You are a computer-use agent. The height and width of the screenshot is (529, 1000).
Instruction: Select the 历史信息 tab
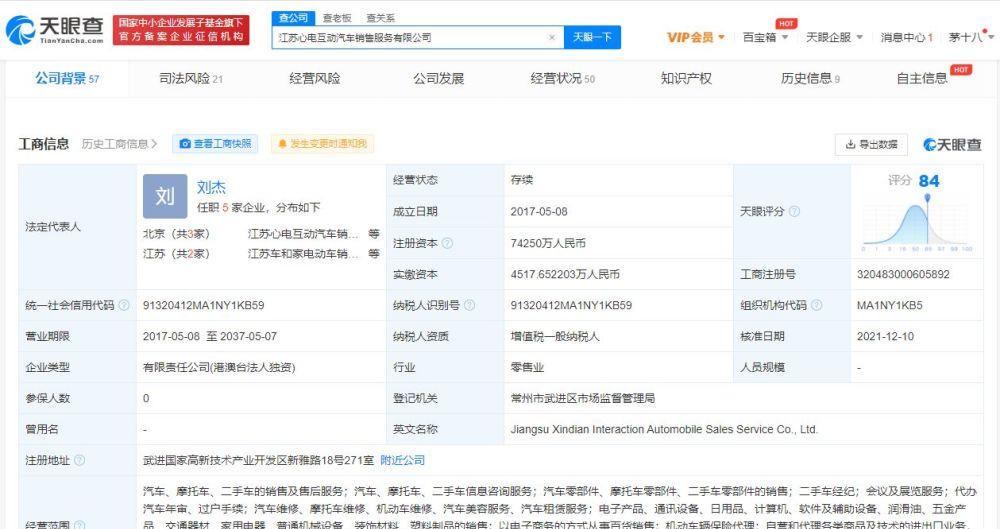tap(810, 78)
